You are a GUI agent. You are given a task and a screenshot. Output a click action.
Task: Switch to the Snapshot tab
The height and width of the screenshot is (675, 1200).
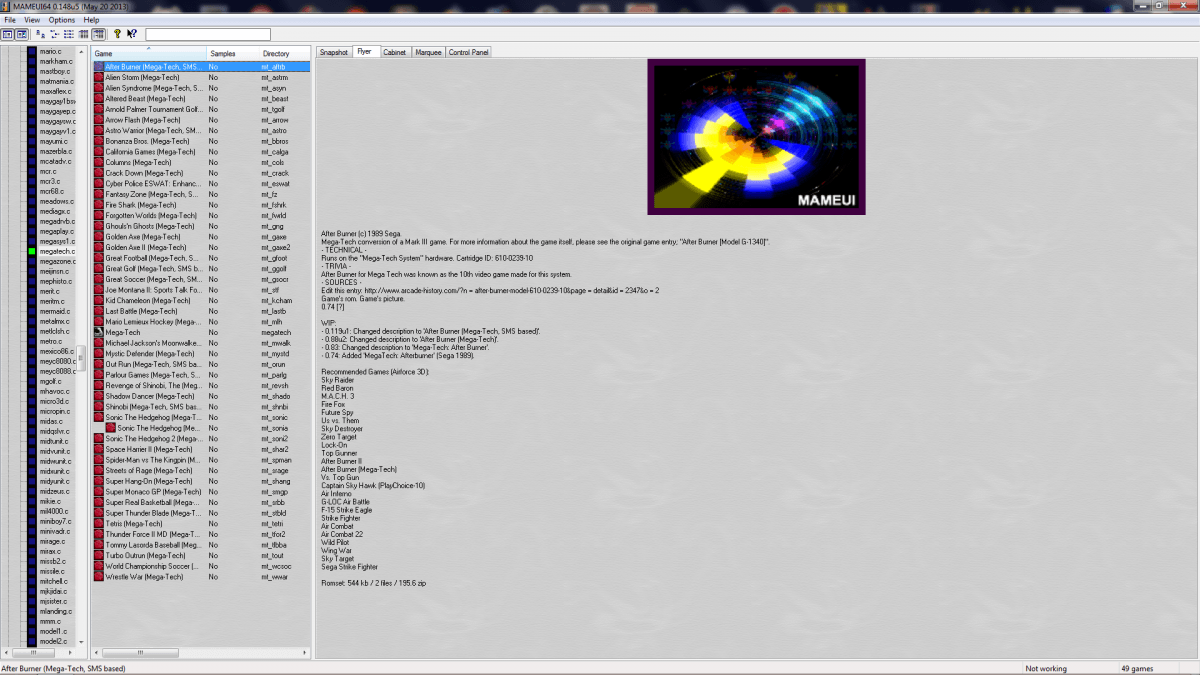tap(333, 52)
